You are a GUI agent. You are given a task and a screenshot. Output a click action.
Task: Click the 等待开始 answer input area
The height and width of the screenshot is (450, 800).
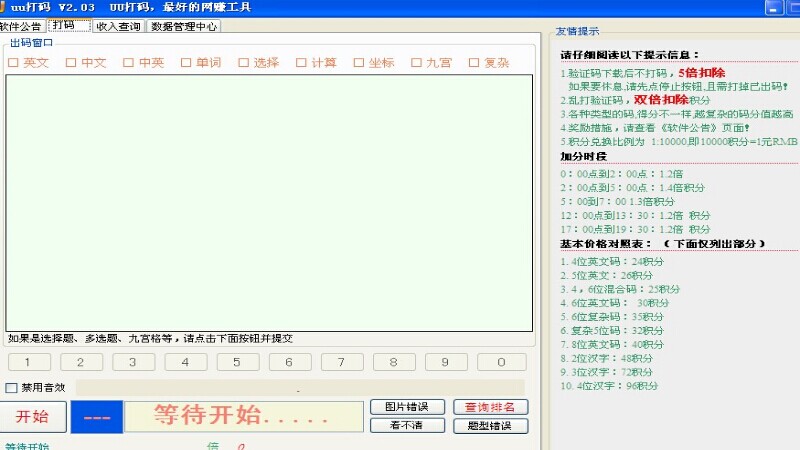244,416
